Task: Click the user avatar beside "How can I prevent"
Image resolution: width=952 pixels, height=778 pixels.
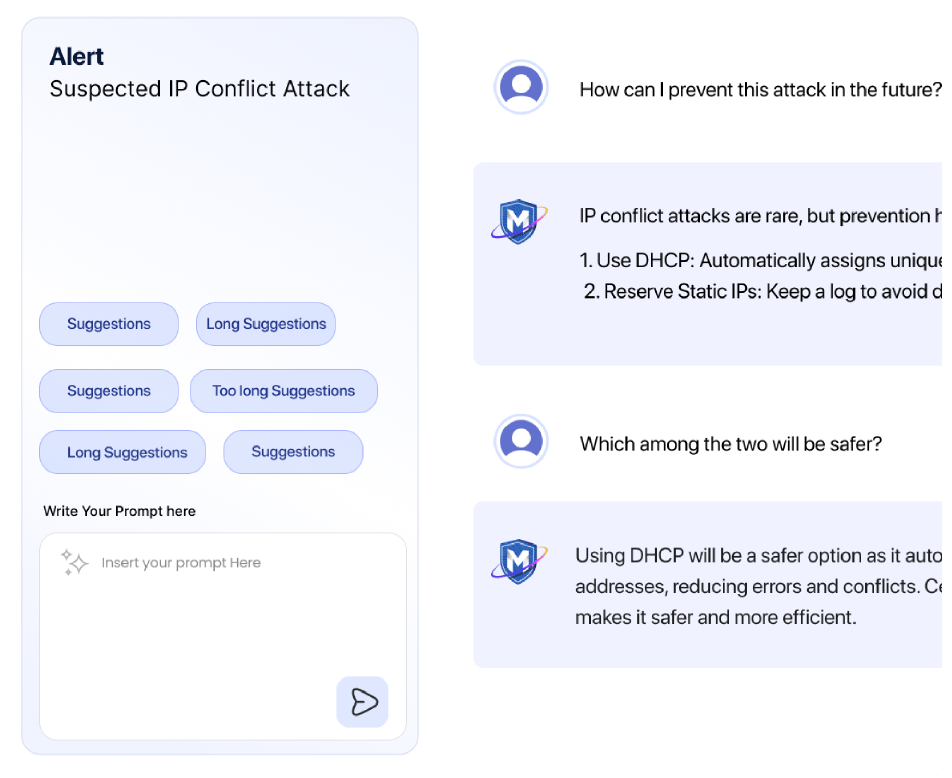Action: pyautogui.click(x=521, y=87)
